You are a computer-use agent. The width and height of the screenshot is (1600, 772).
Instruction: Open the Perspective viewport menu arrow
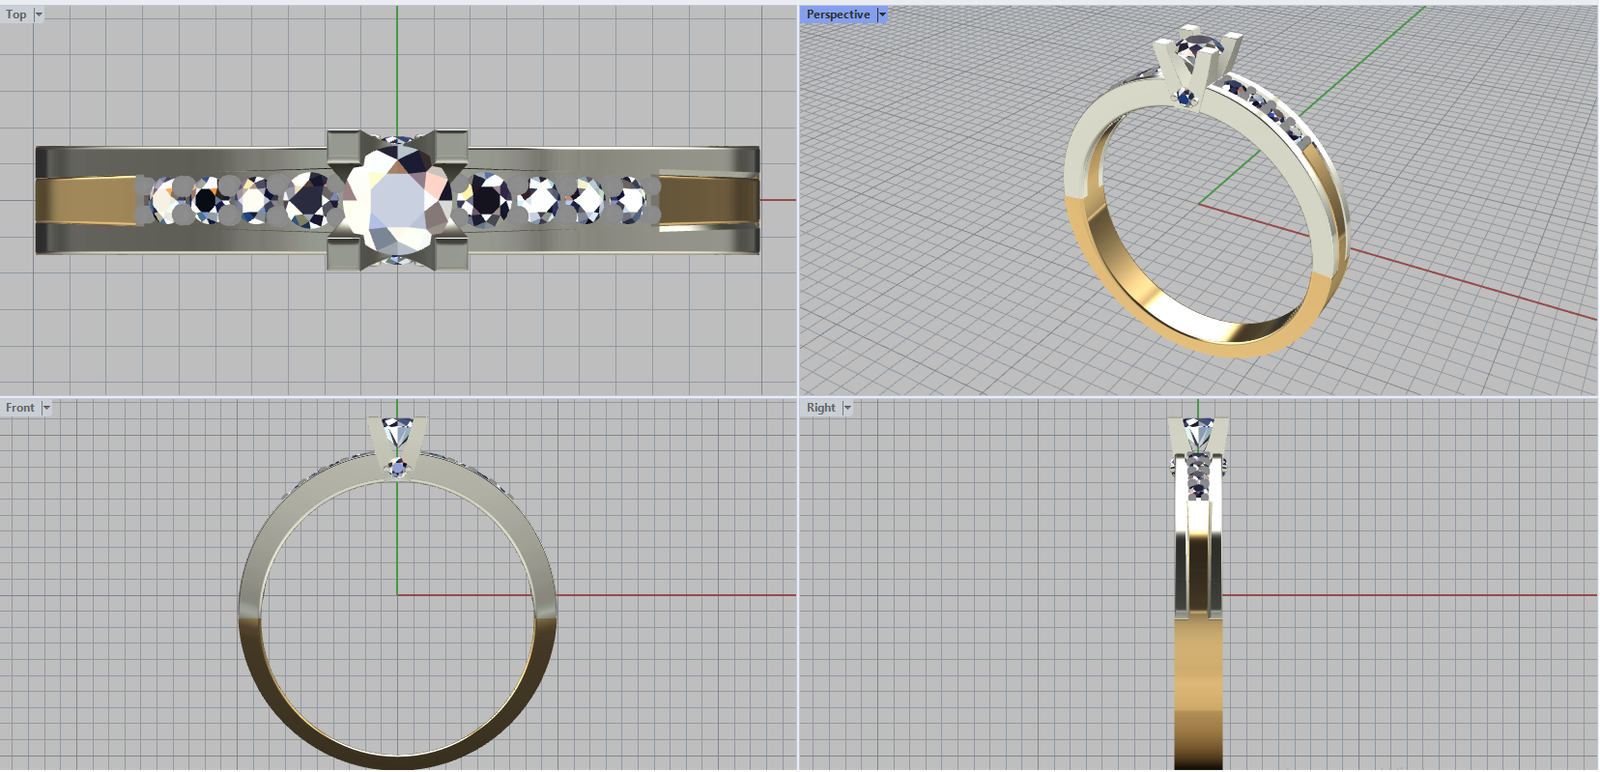point(881,15)
